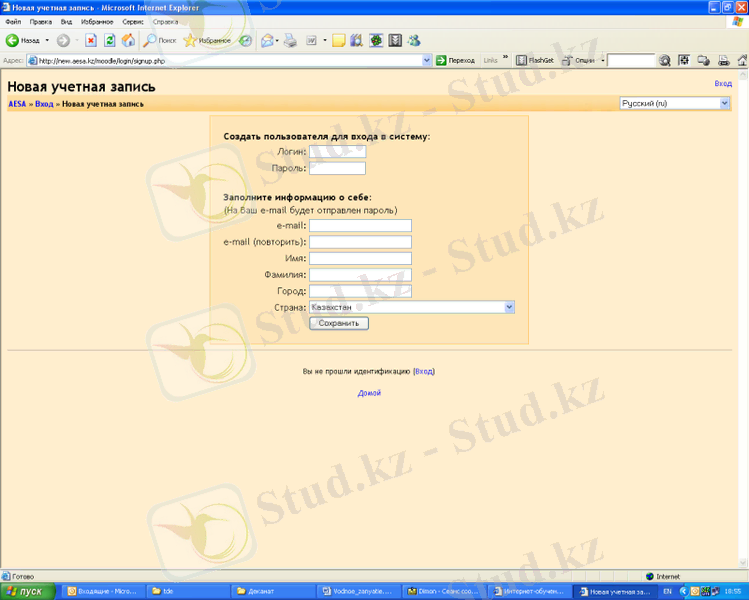Click the EN language indicator in tray
The height and width of the screenshot is (600, 749).
coord(667,591)
